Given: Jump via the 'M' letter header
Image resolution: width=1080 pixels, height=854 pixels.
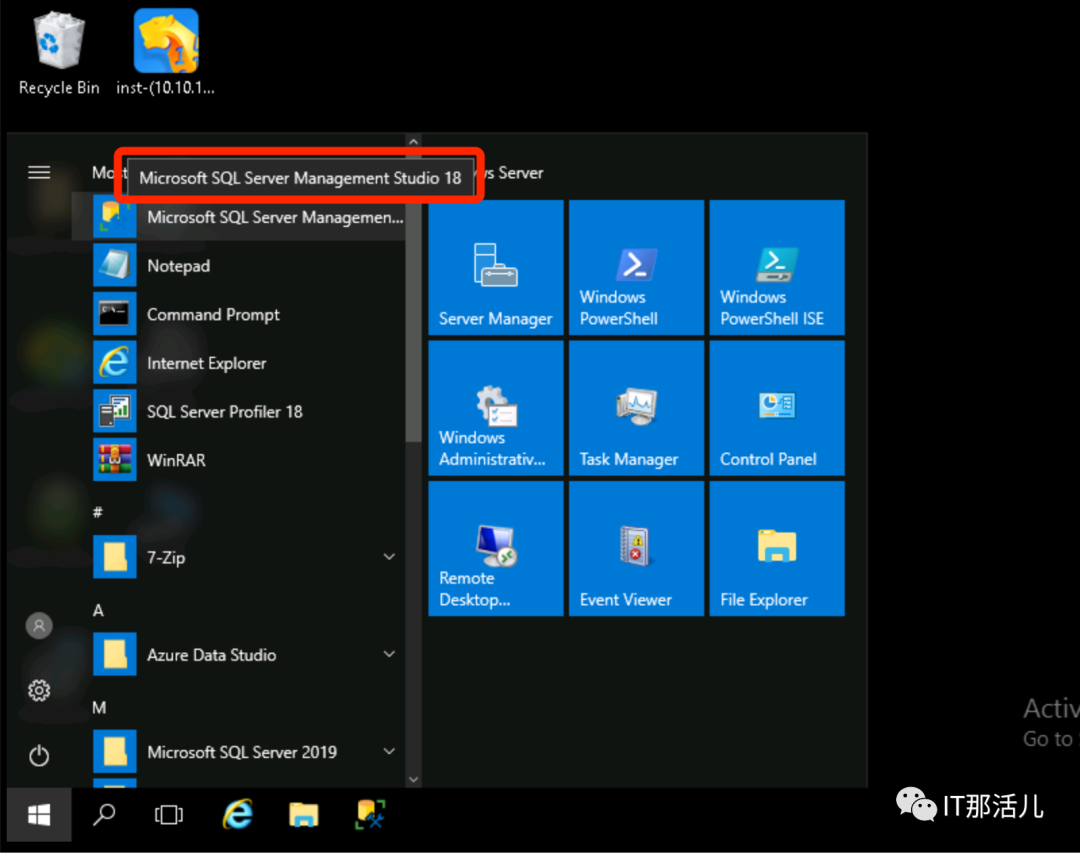Looking at the screenshot, I should point(99,707).
